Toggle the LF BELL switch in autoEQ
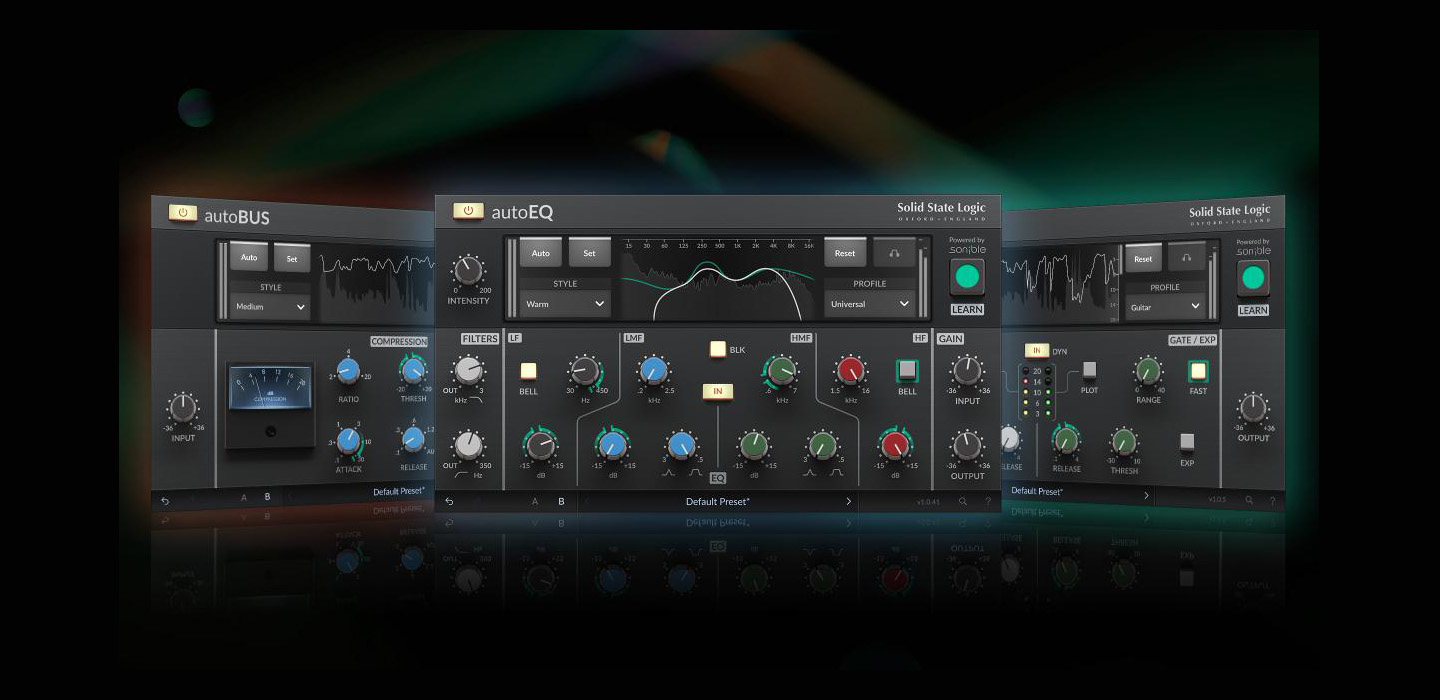This screenshot has width=1440, height=700. pos(528,371)
